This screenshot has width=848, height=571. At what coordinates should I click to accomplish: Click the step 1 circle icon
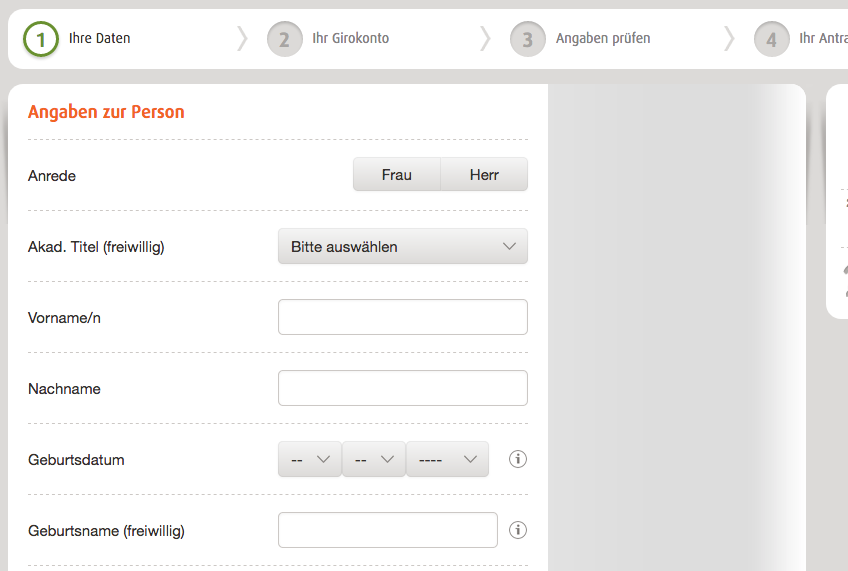[41, 39]
